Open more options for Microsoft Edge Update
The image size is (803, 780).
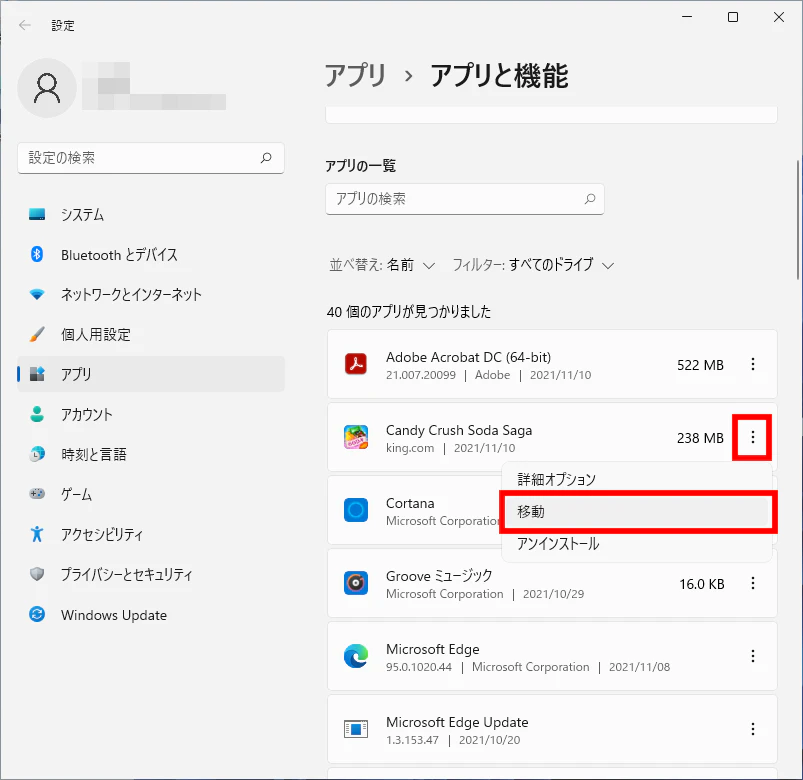753,729
